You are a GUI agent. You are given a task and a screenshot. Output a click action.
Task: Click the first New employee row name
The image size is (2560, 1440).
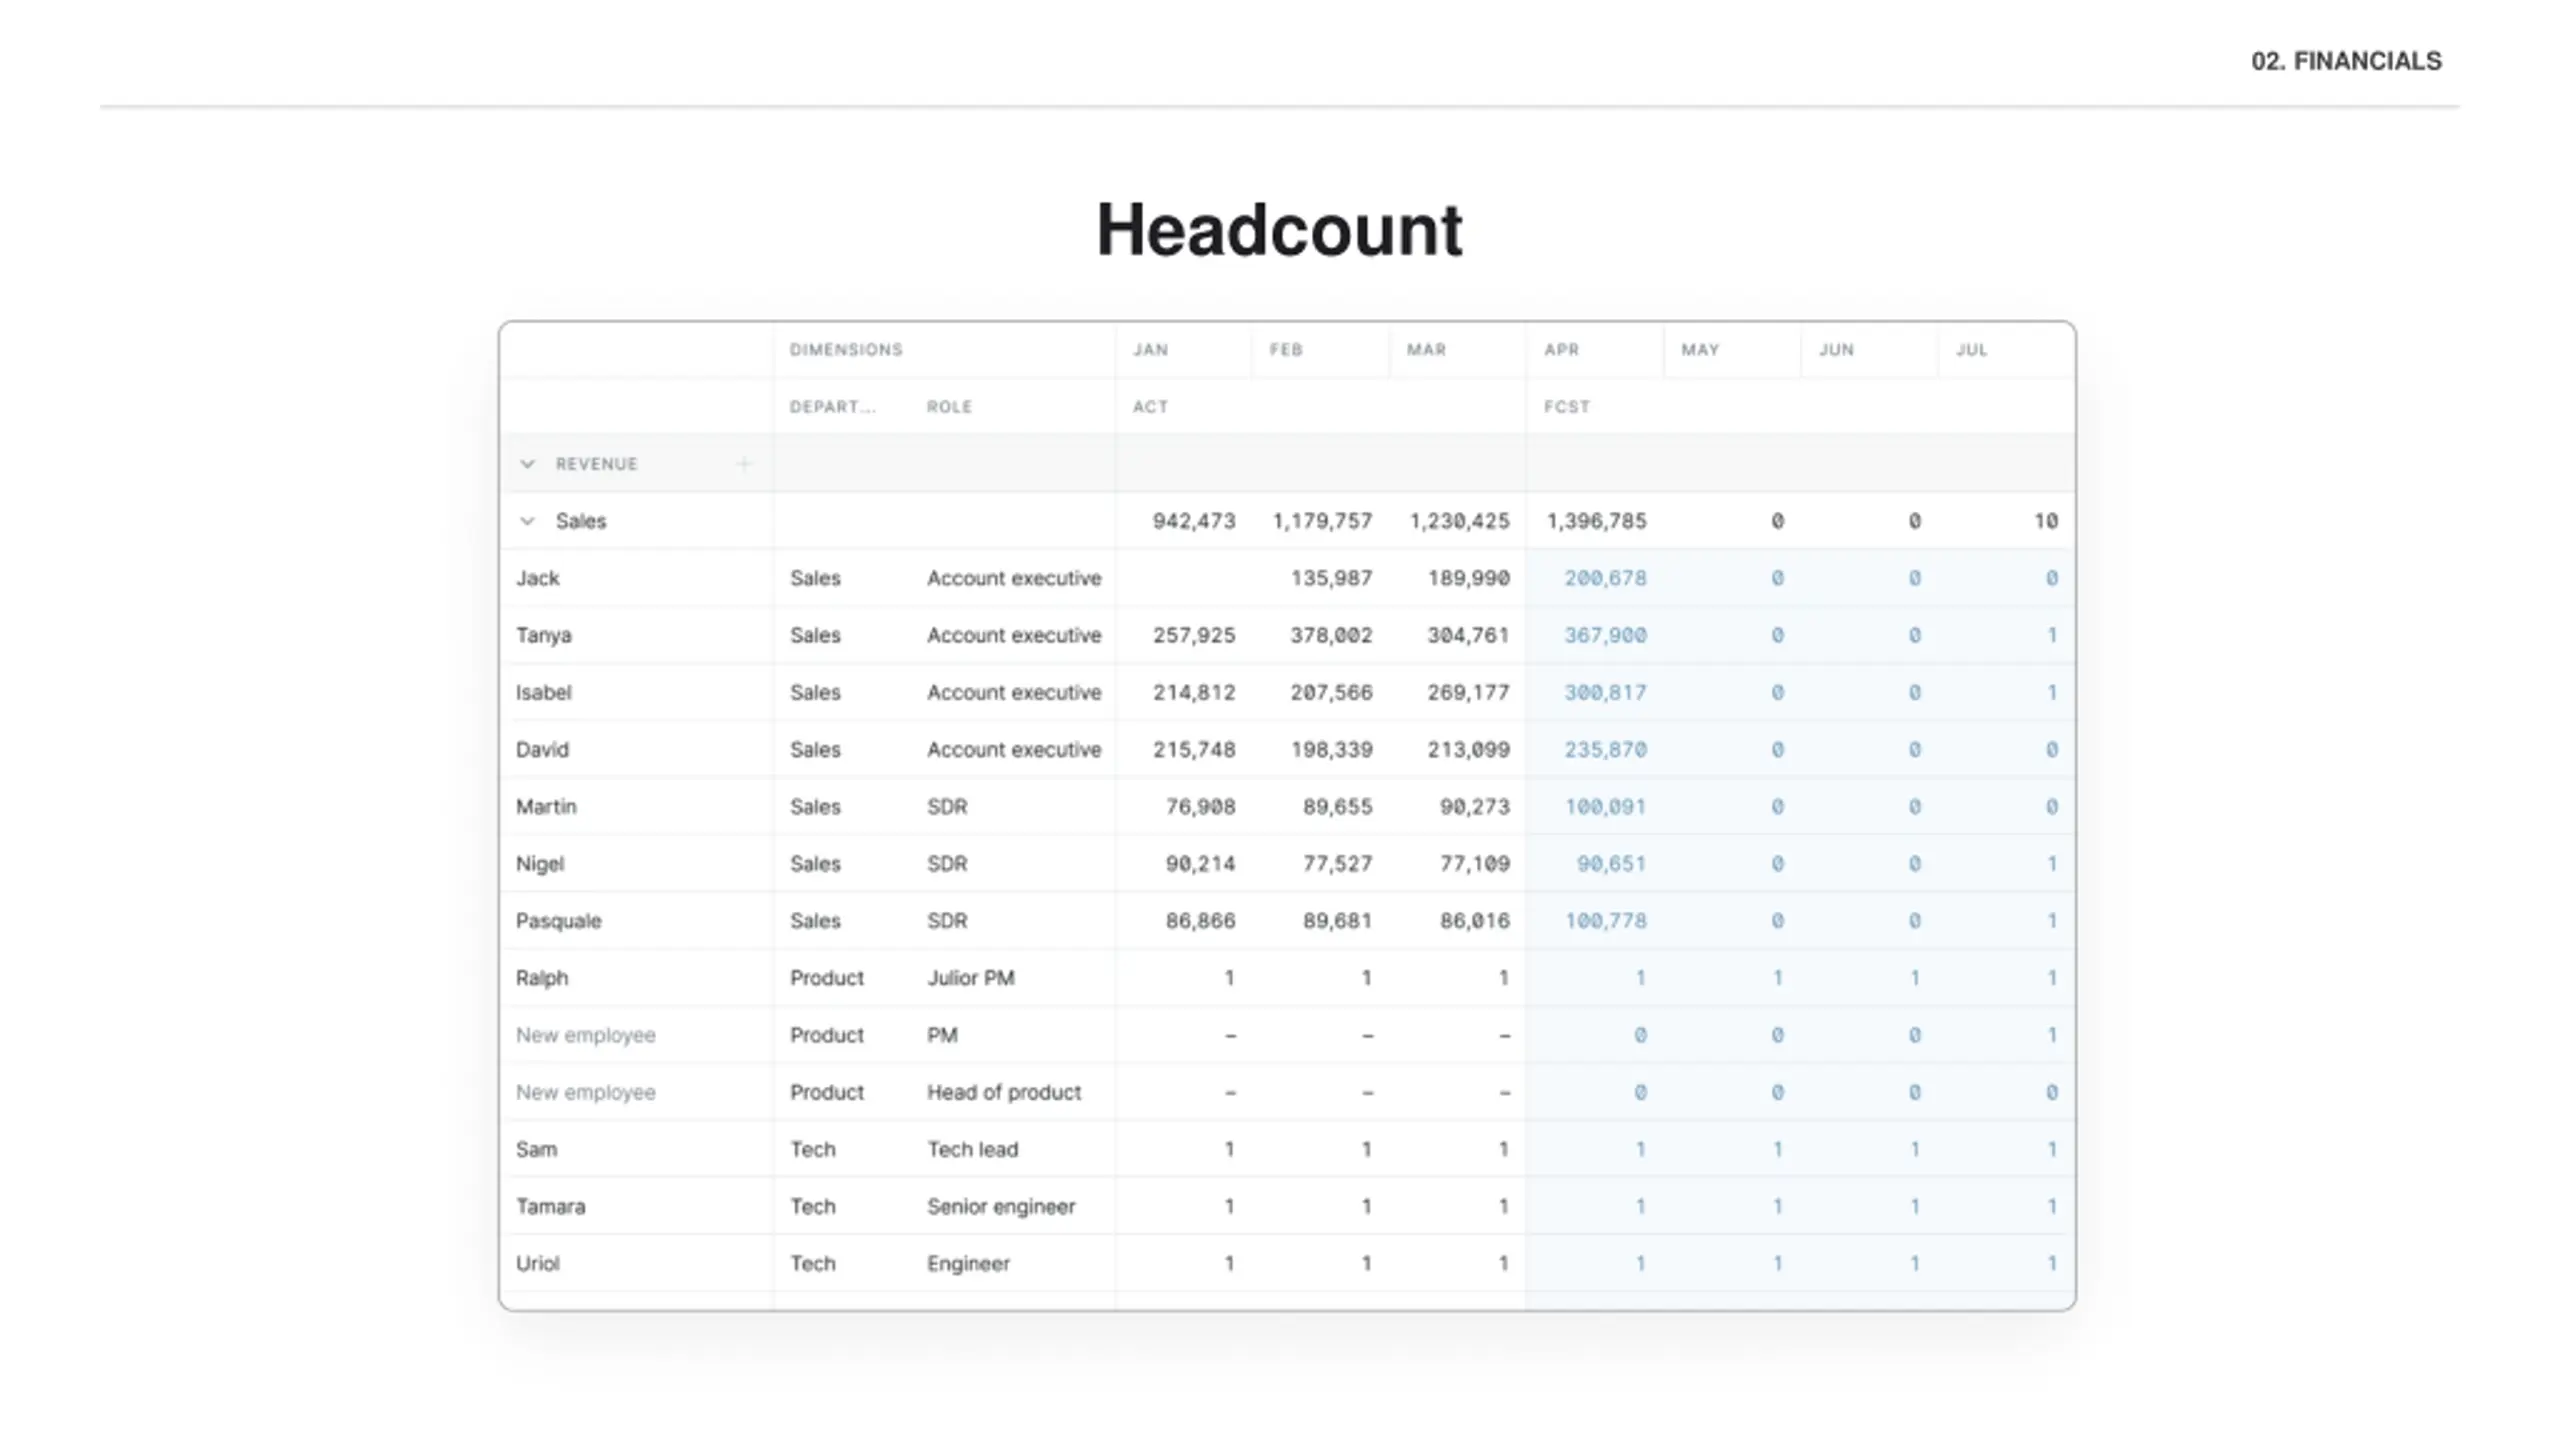click(585, 1035)
